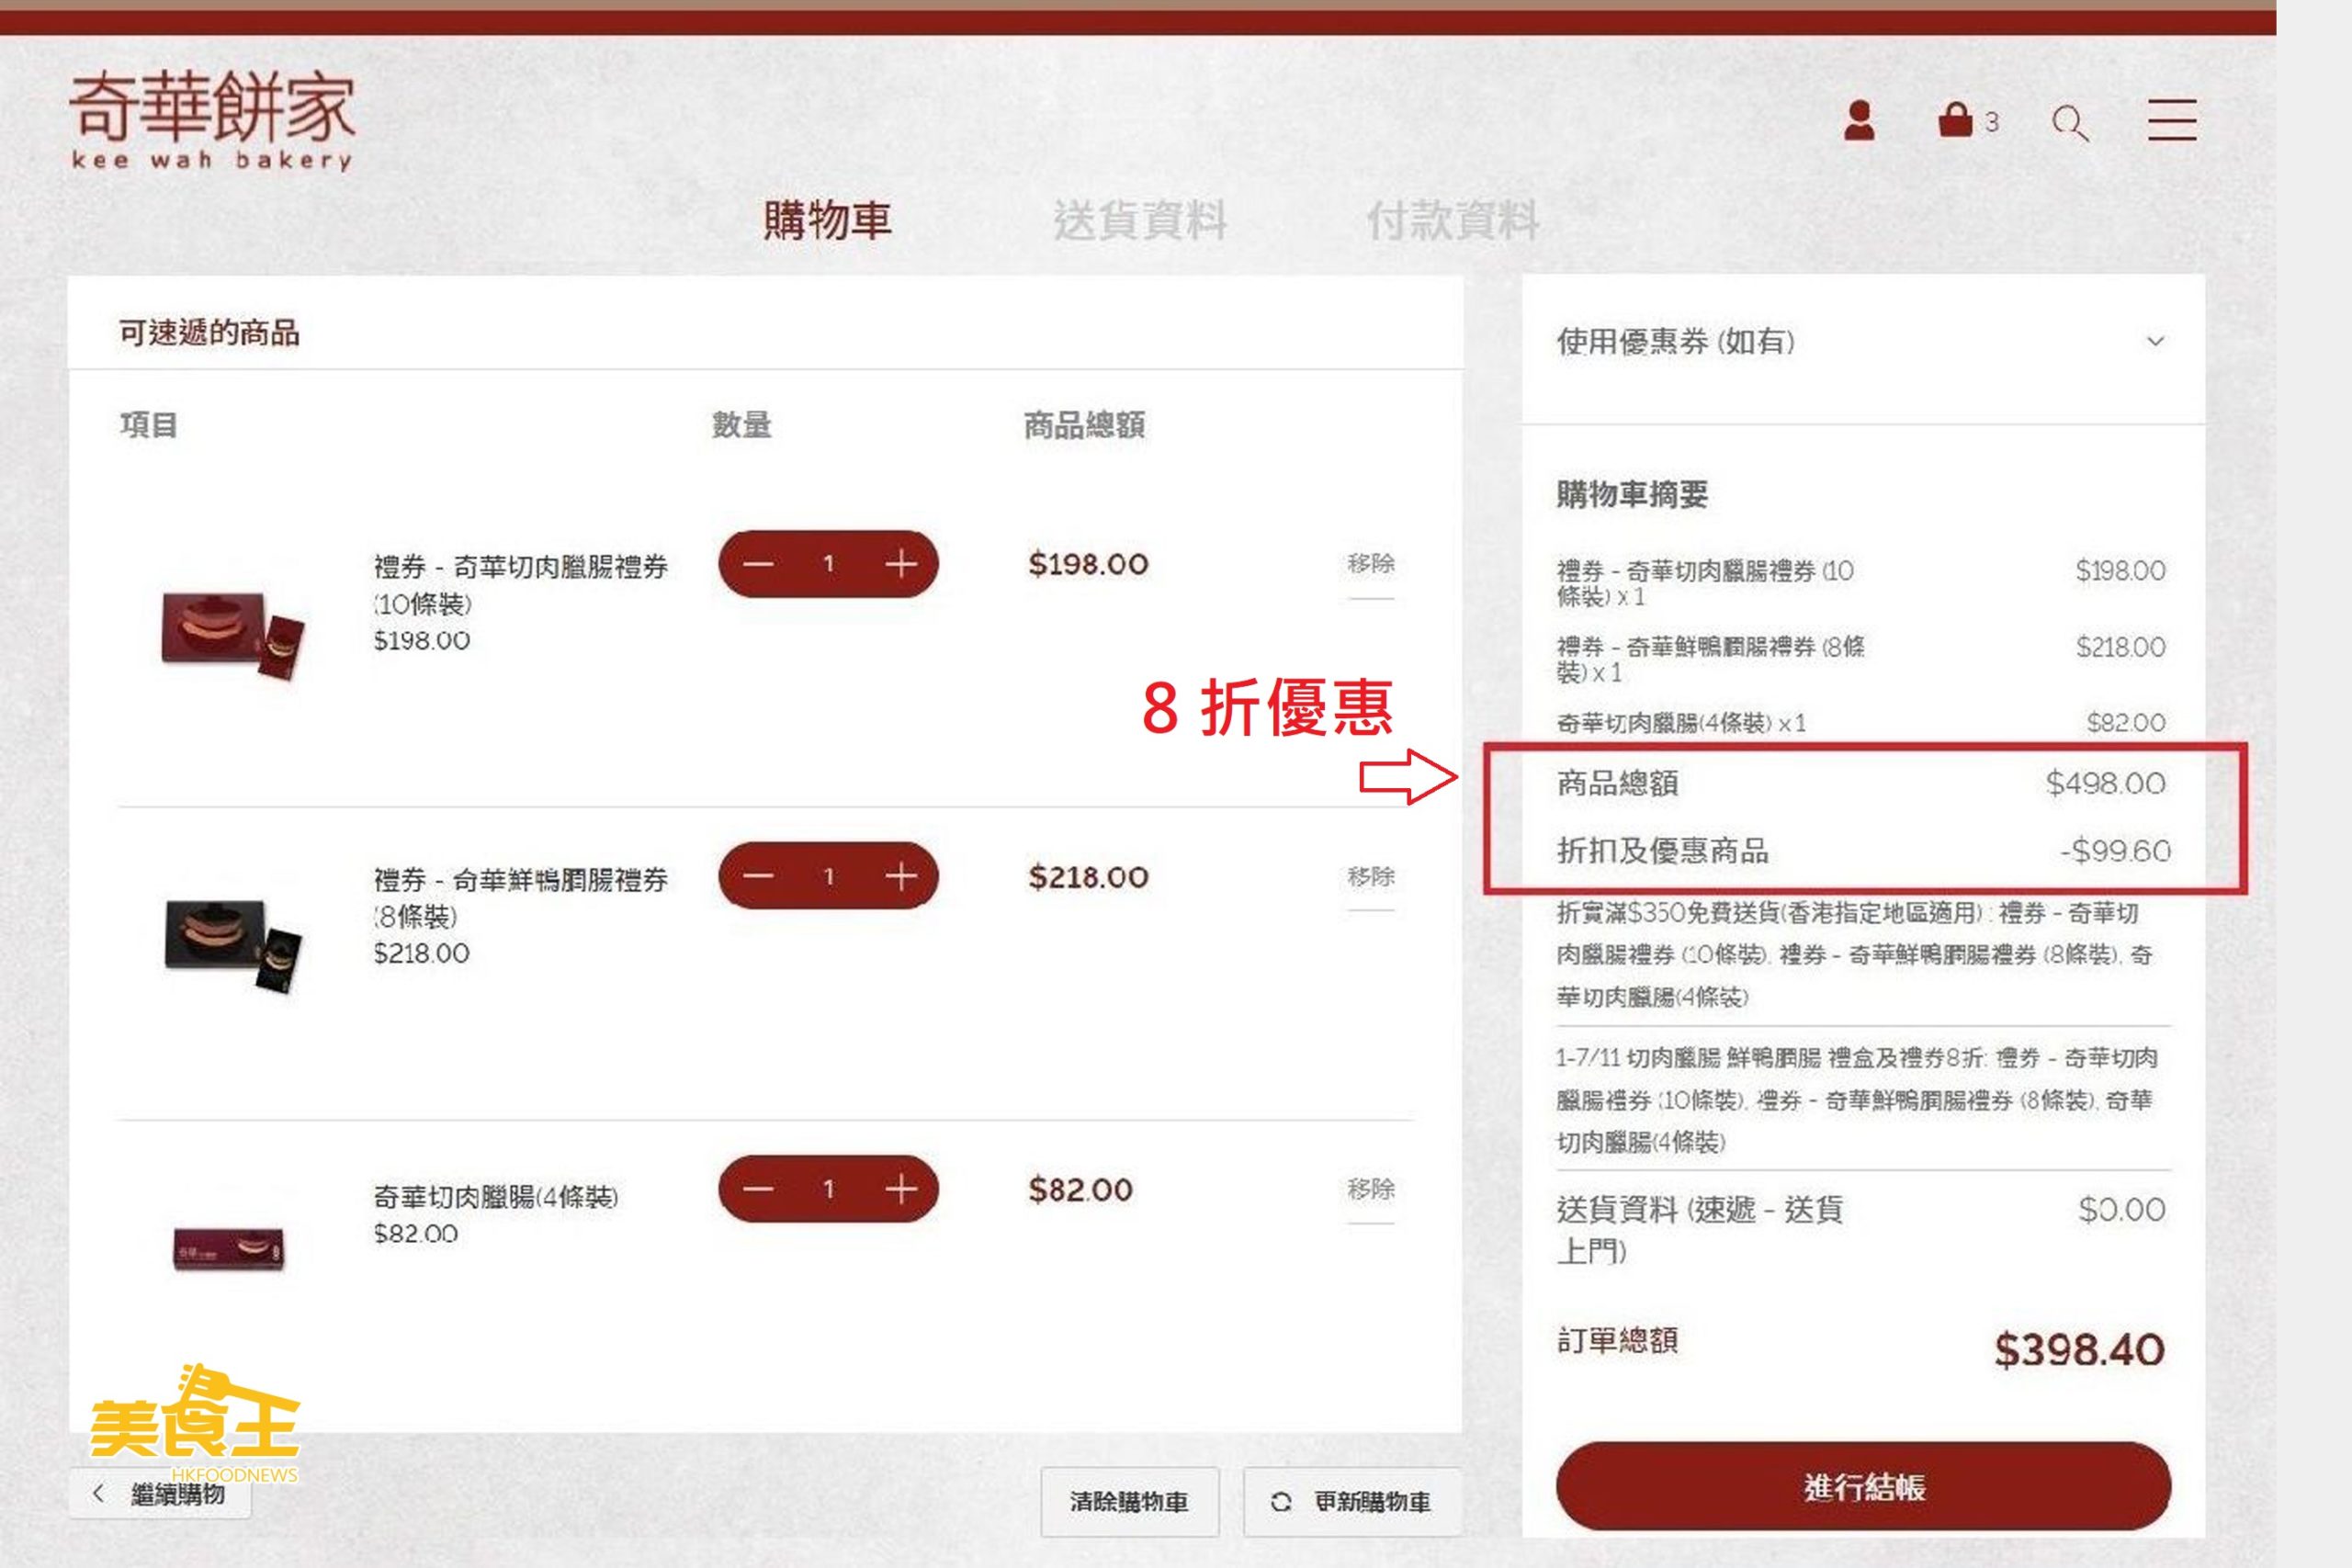This screenshot has width=2352, height=1568.
Task: Click the 更新購物車 refresh button
Action: [1352, 1501]
